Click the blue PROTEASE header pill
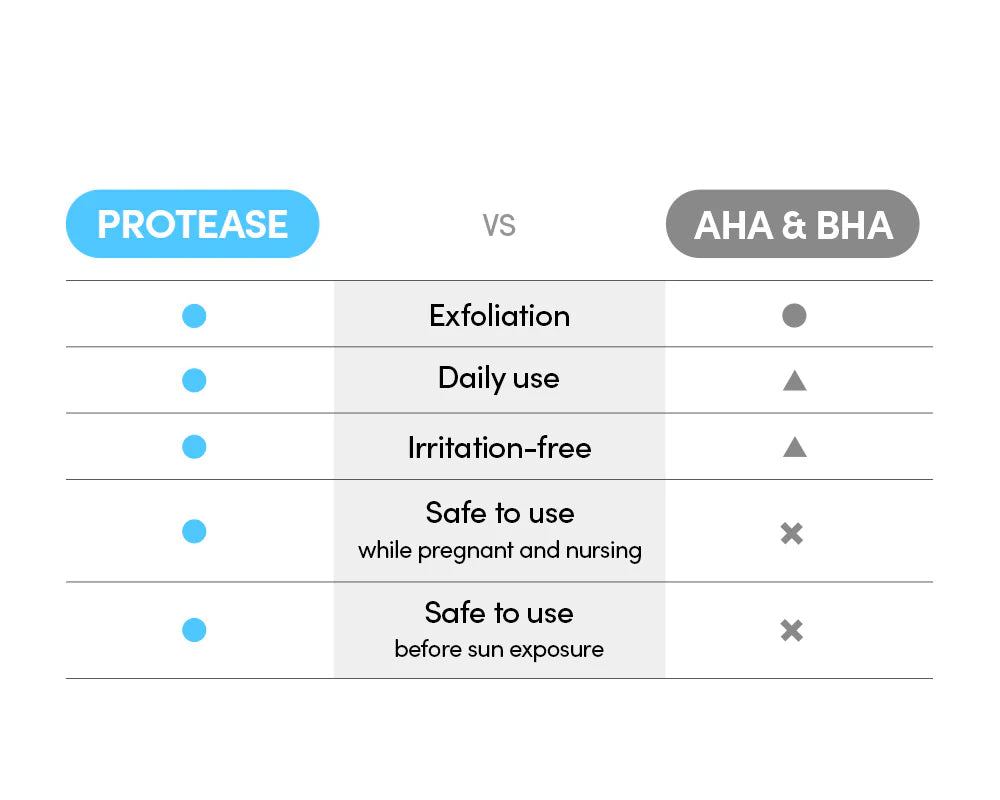 point(192,224)
